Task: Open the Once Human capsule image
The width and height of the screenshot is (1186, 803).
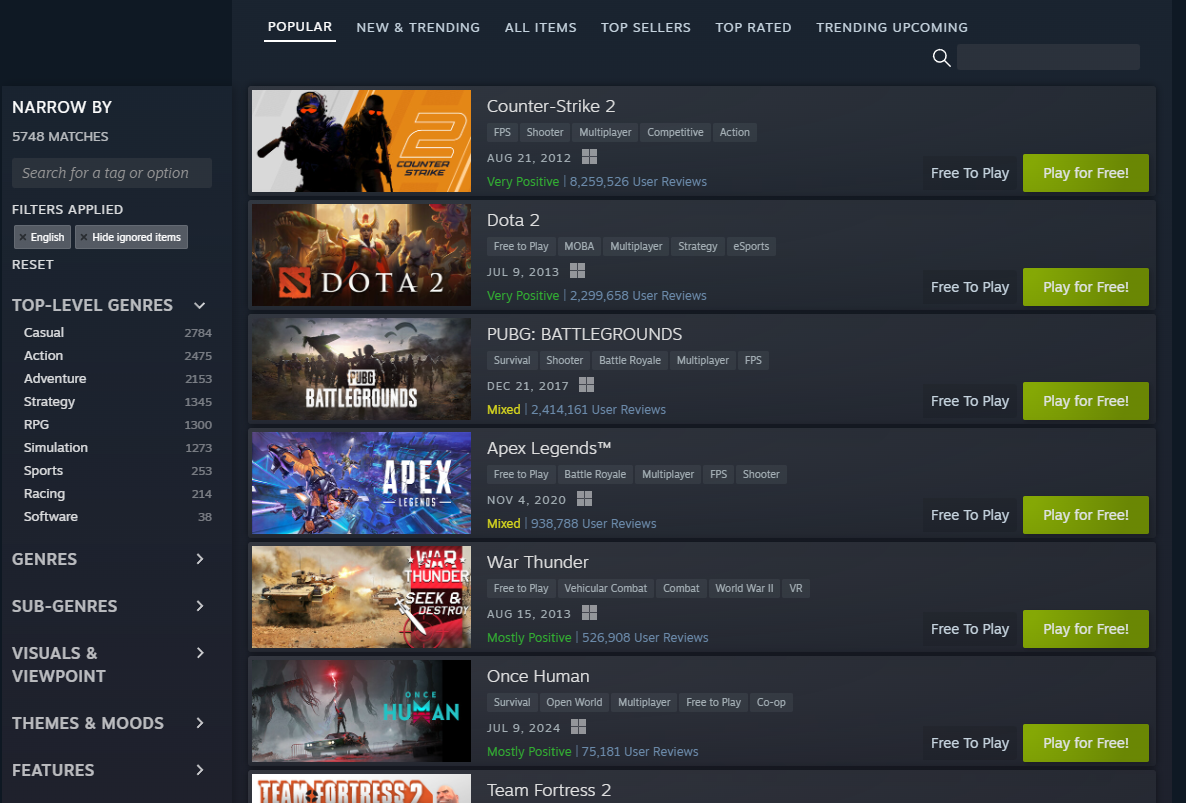Action: tap(362, 712)
